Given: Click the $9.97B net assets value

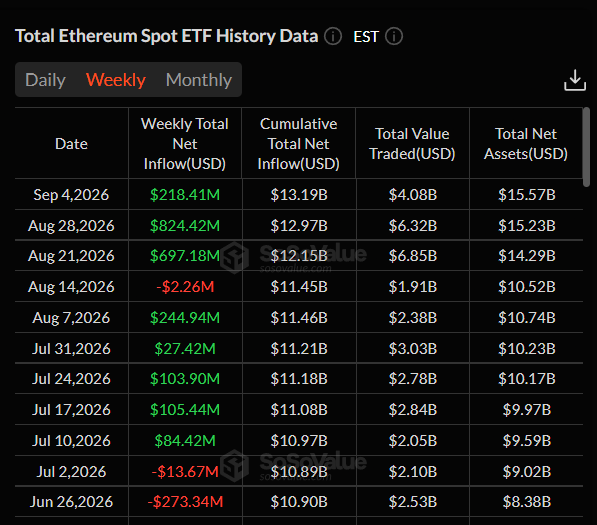Looking at the screenshot, I should point(527,410).
